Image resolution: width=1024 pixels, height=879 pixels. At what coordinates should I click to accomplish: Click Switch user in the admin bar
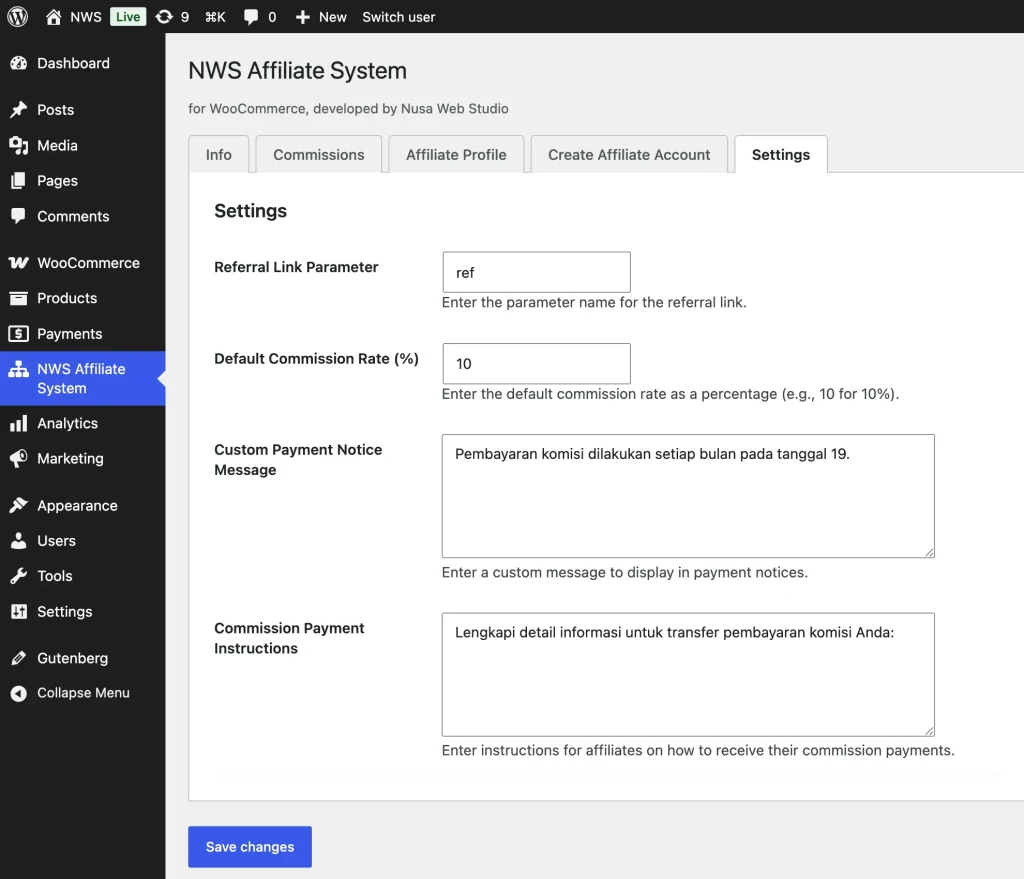click(398, 17)
